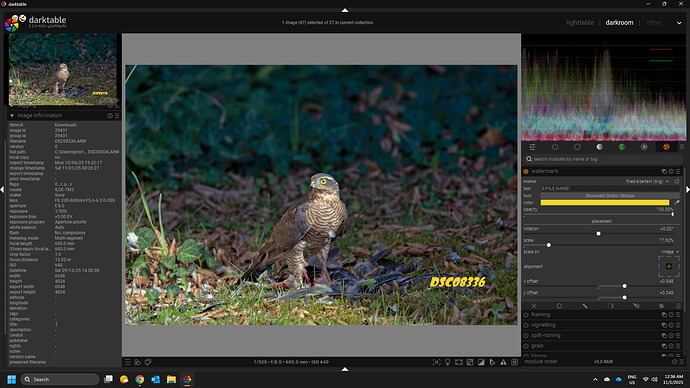
Task: Open module groups presets menu
Action: tap(682, 147)
